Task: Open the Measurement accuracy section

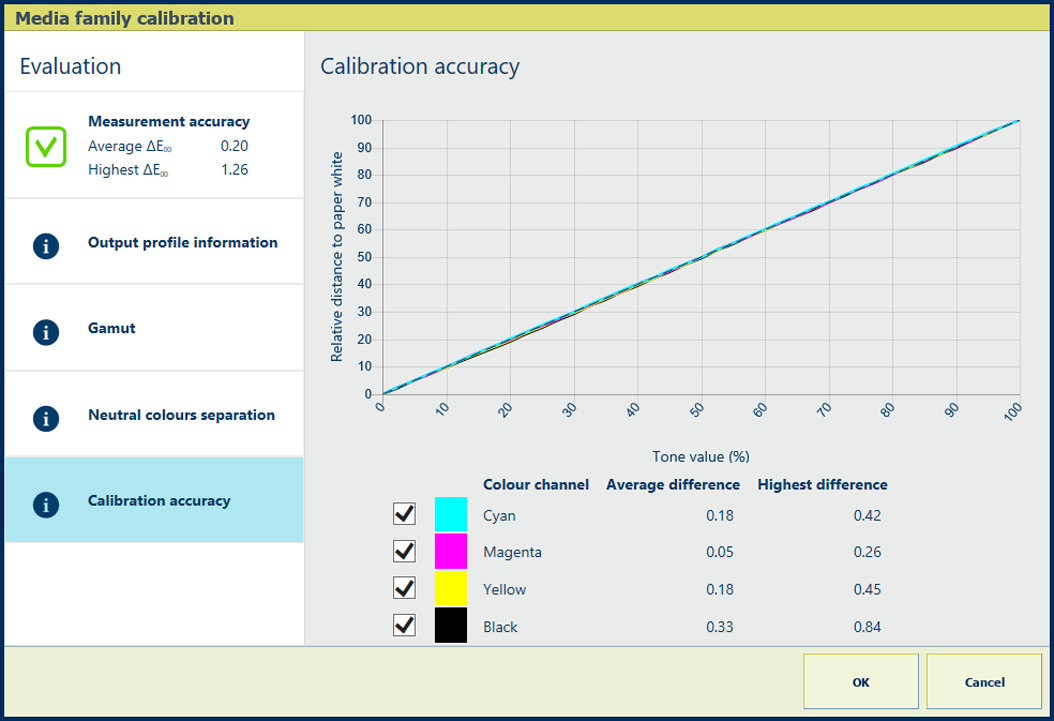Action: (x=168, y=122)
